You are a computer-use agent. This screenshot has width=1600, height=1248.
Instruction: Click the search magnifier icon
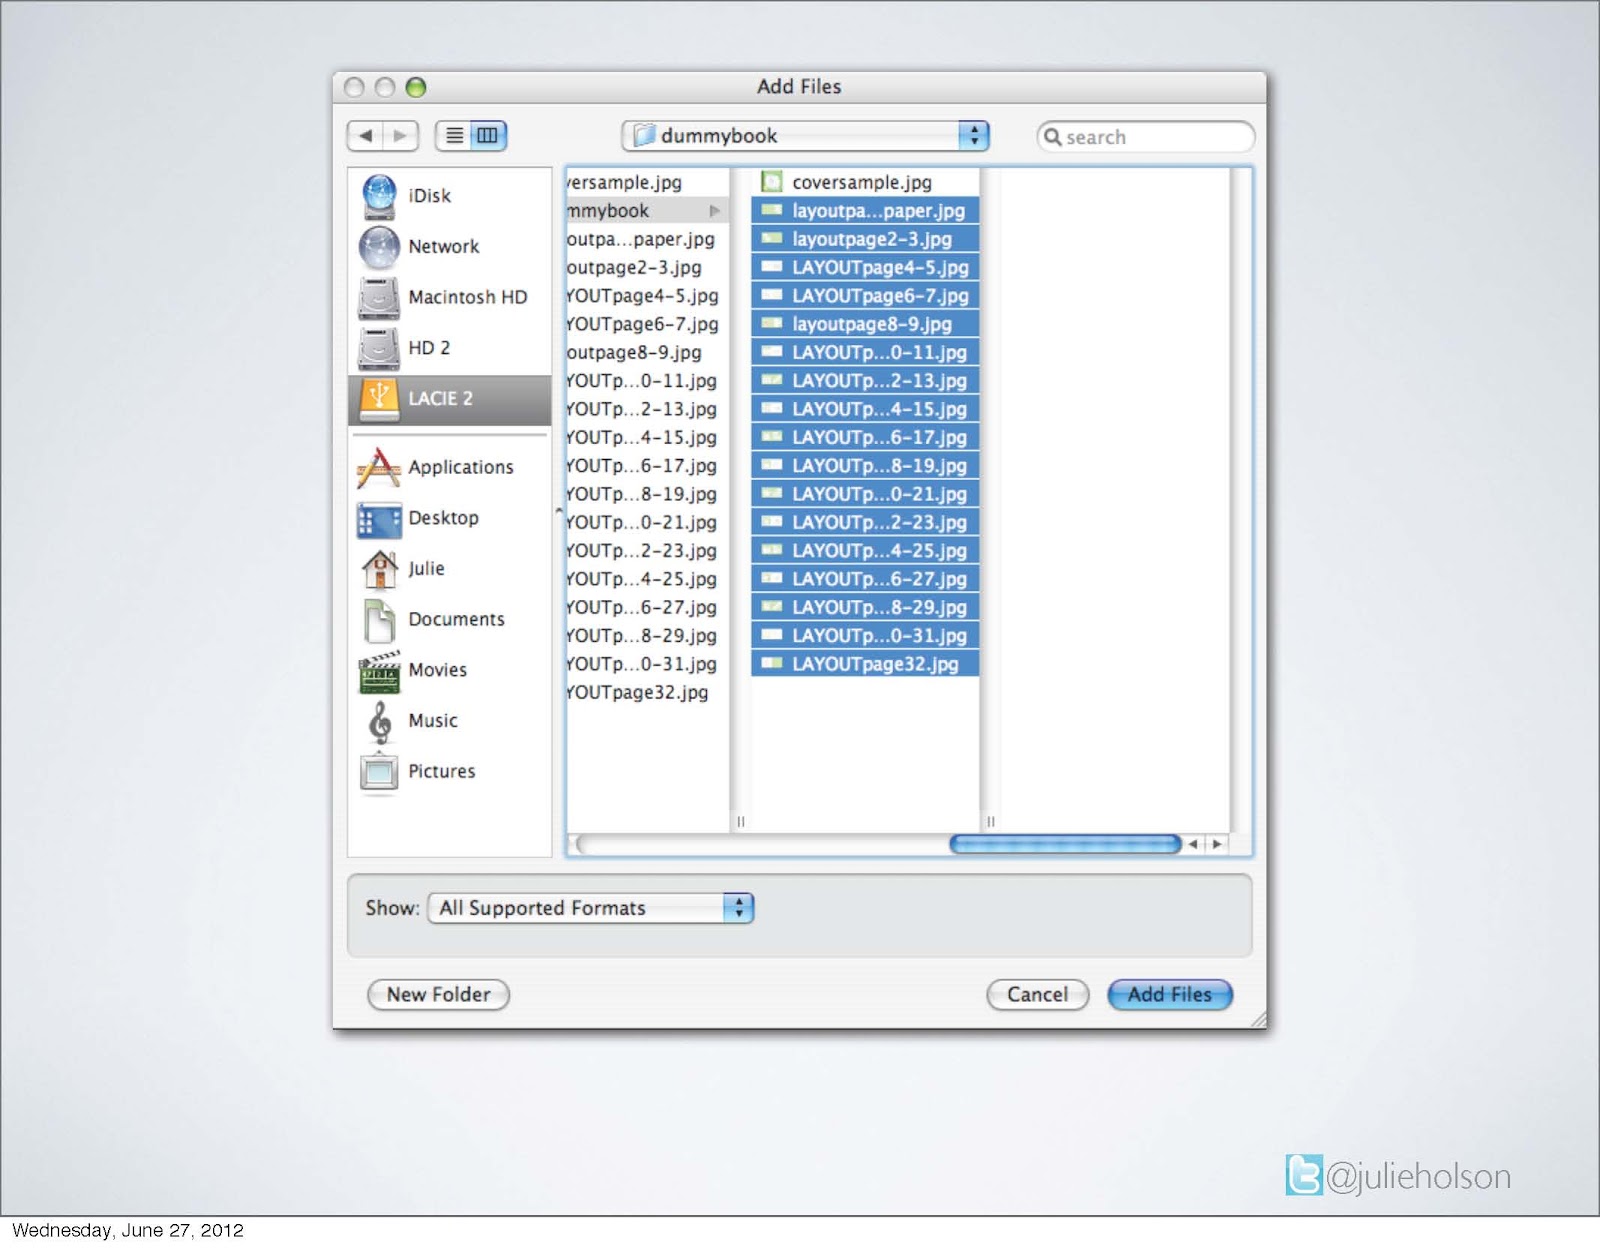1052,136
